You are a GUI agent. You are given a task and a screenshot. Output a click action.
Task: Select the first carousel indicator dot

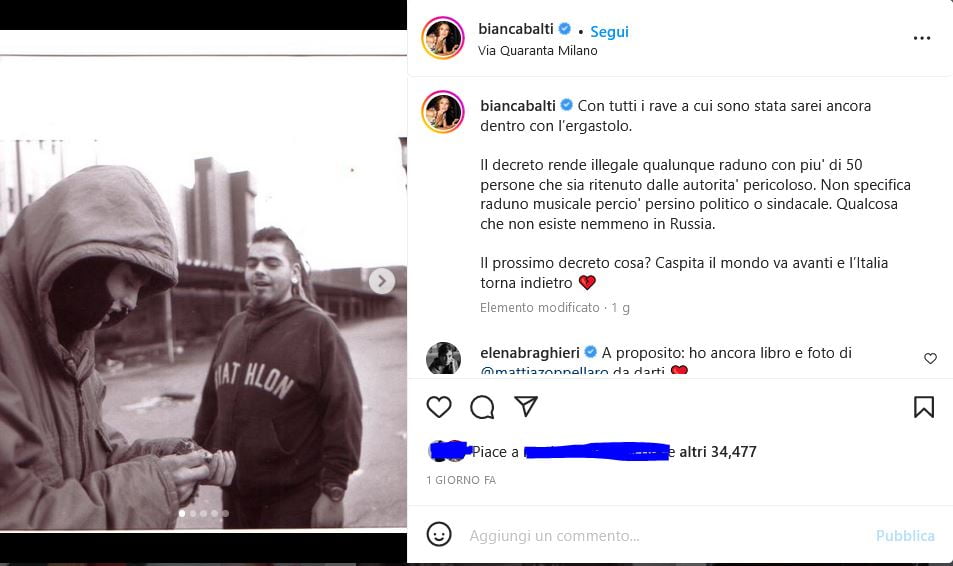[x=182, y=514]
